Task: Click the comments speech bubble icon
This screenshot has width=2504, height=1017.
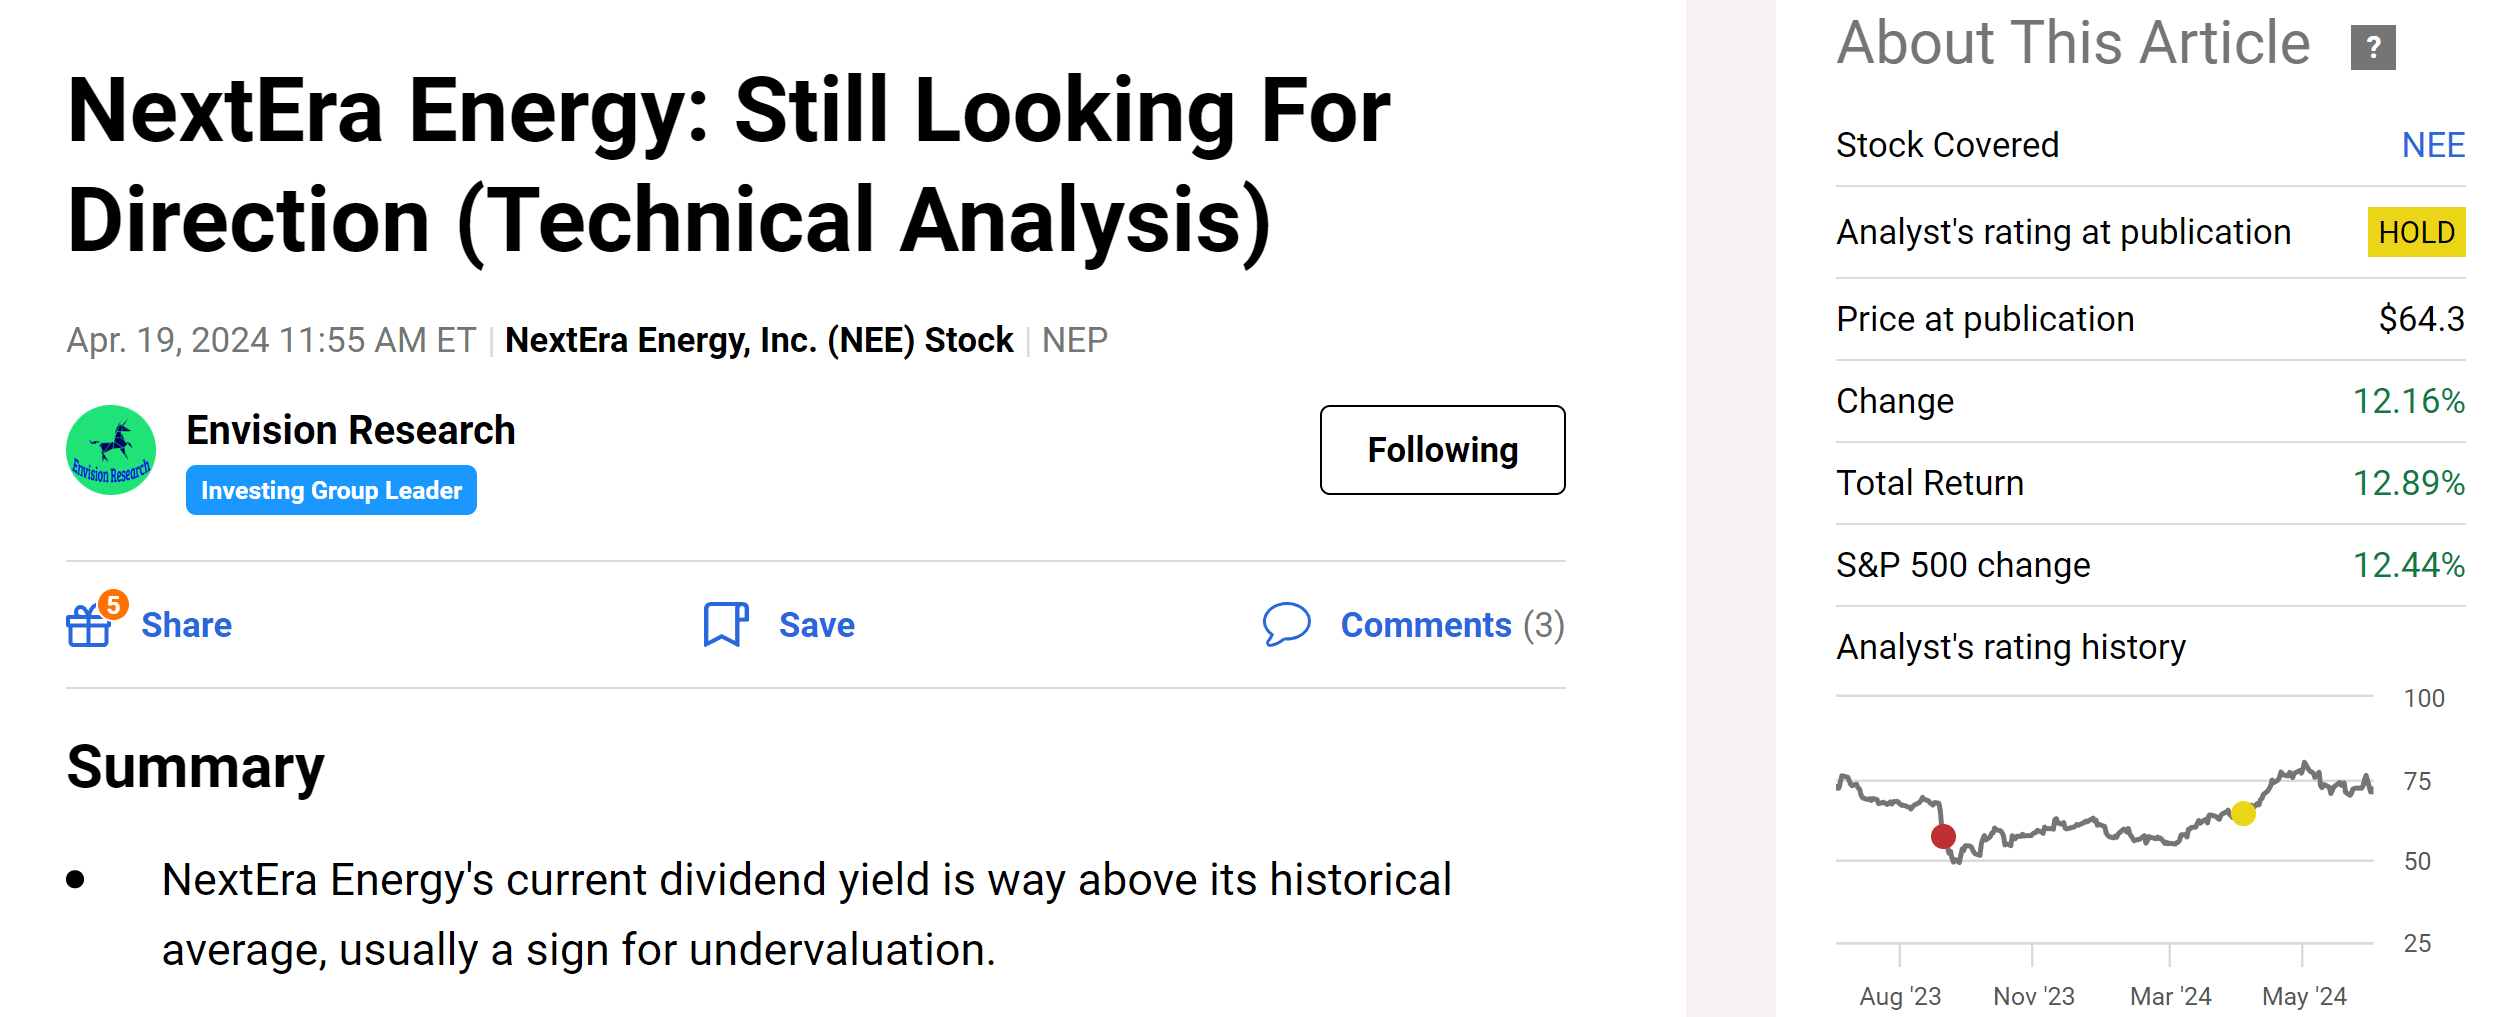Action: pyautogui.click(x=1286, y=624)
